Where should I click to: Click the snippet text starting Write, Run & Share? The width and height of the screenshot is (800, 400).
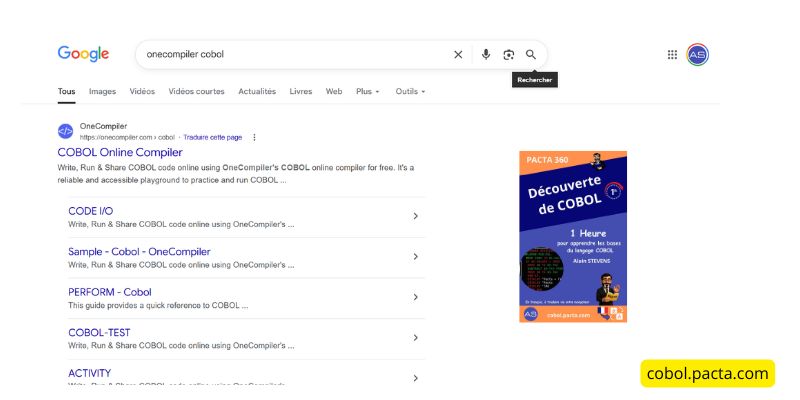236,174
